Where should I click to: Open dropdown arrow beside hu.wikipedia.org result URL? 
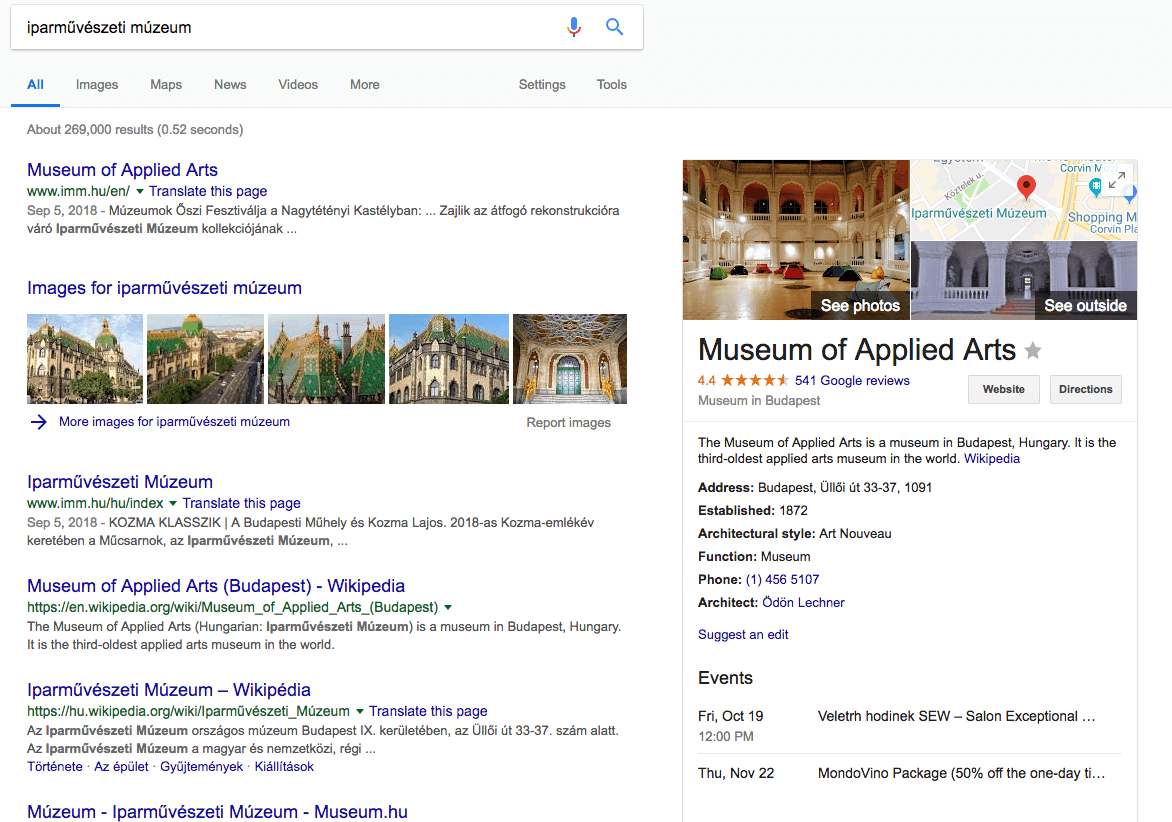tap(360, 711)
